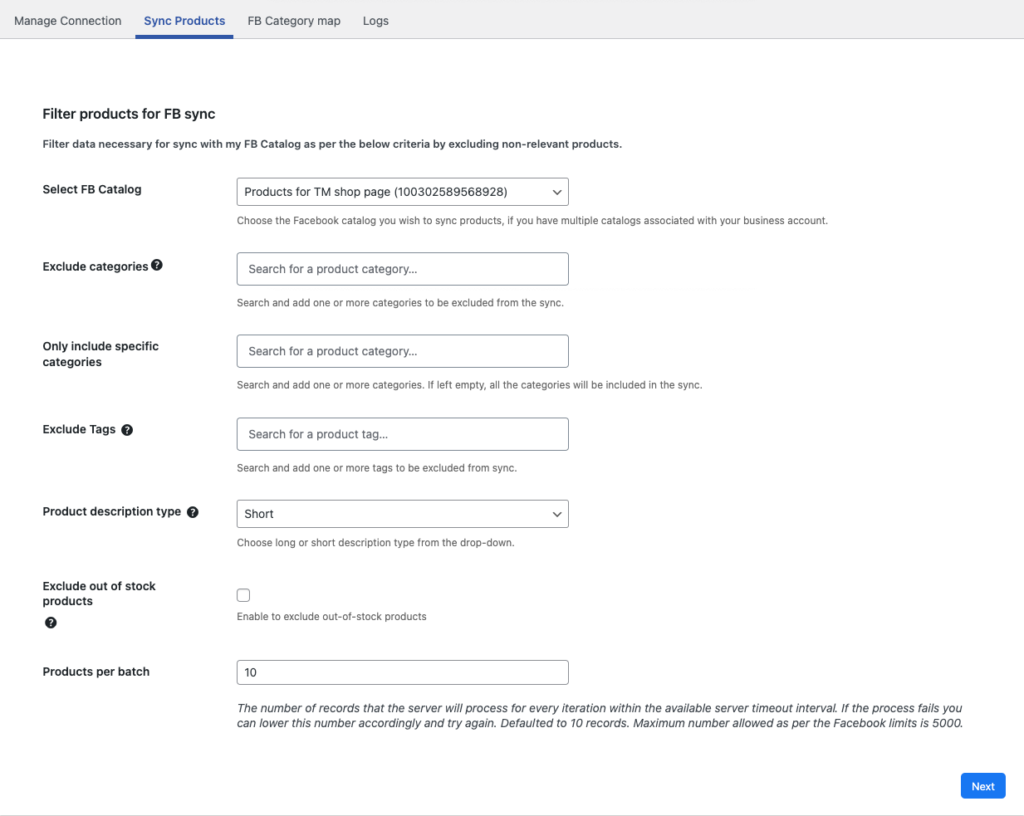1024x816 pixels.
Task: Click the Only include specific categories label
Action: [100, 354]
